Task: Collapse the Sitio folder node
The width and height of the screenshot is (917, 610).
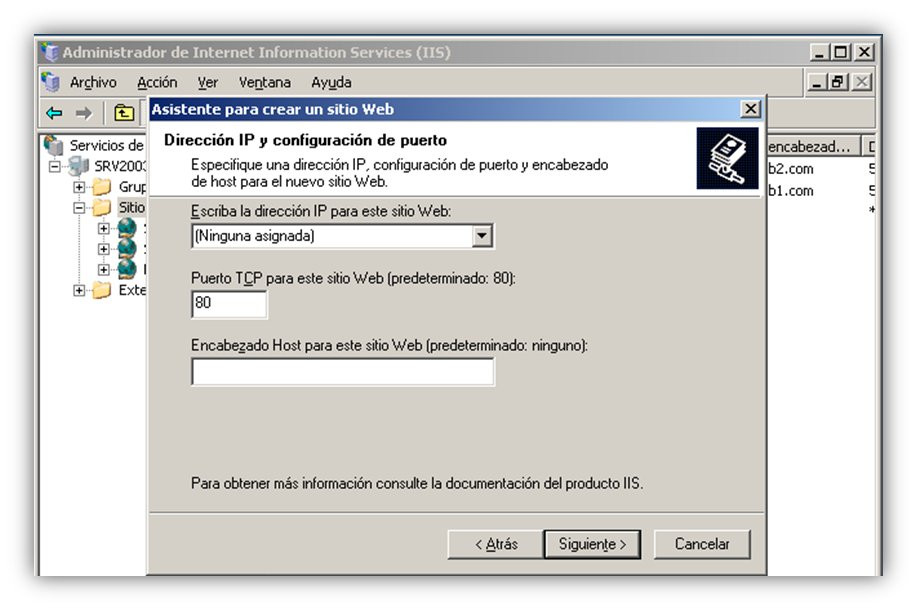Action: click(x=79, y=208)
